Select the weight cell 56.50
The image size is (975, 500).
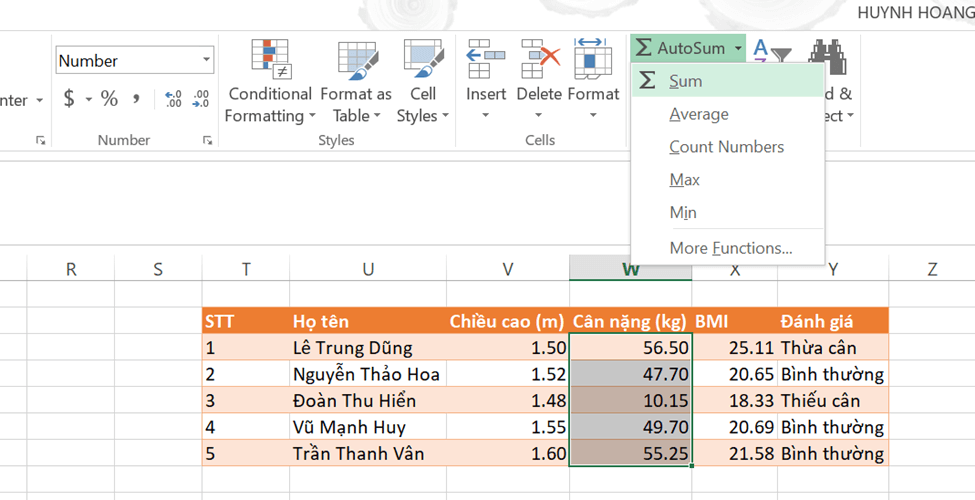pos(631,347)
